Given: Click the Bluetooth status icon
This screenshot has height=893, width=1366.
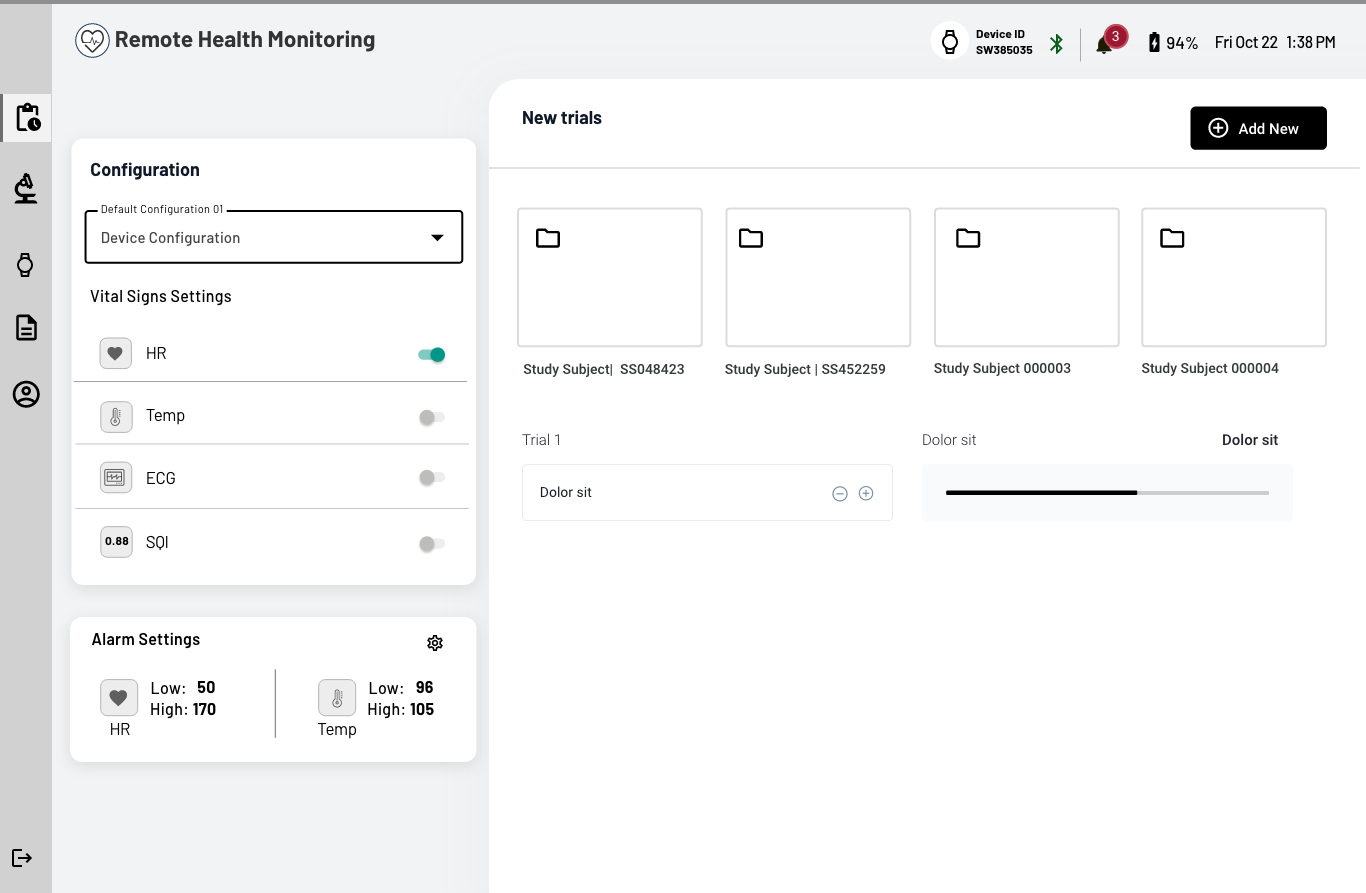Looking at the screenshot, I should pyautogui.click(x=1056, y=43).
